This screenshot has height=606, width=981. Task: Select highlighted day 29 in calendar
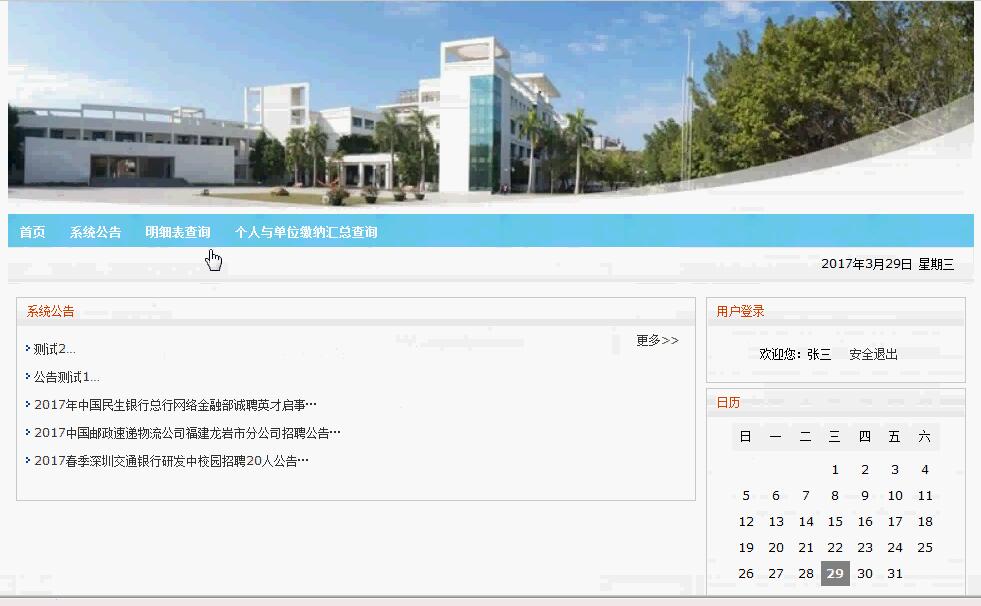pyautogui.click(x=835, y=573)
